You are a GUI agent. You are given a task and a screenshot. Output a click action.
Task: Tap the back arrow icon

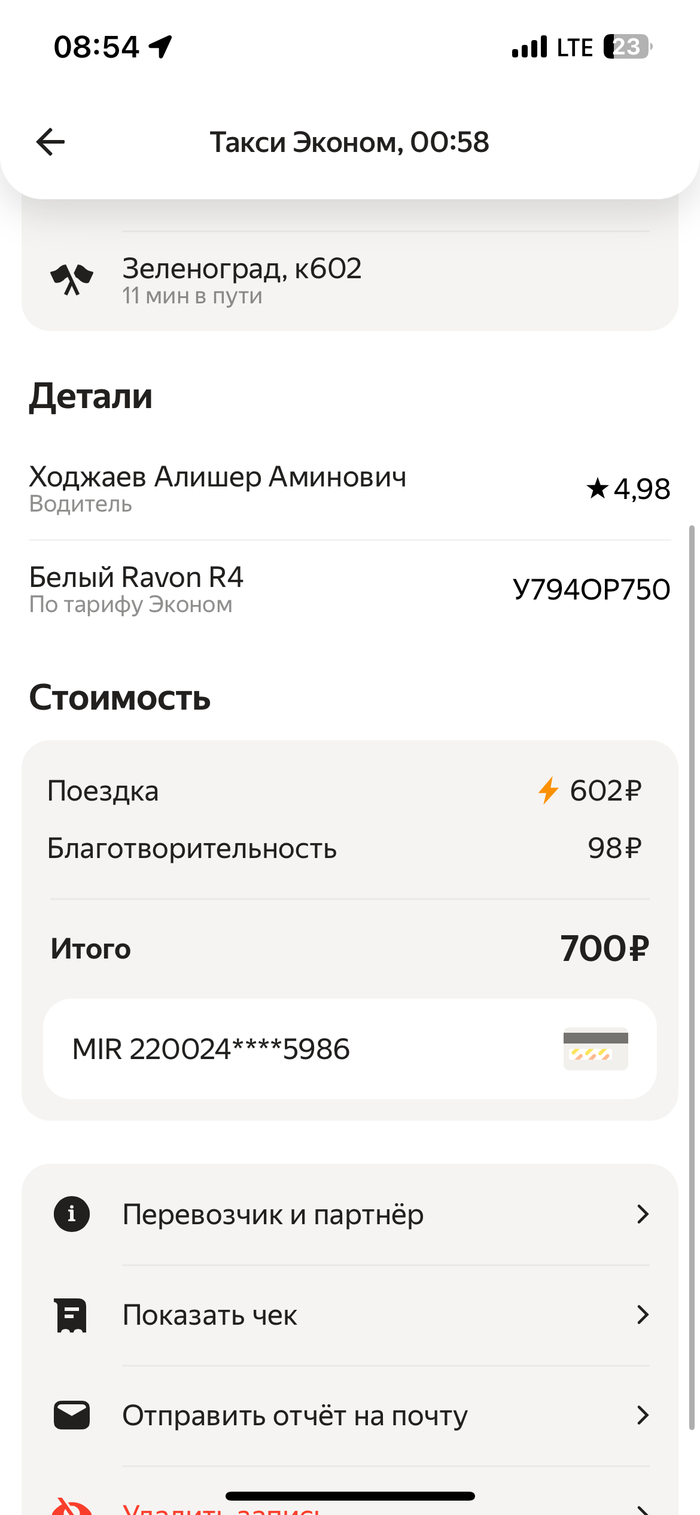tap(50, 142)
